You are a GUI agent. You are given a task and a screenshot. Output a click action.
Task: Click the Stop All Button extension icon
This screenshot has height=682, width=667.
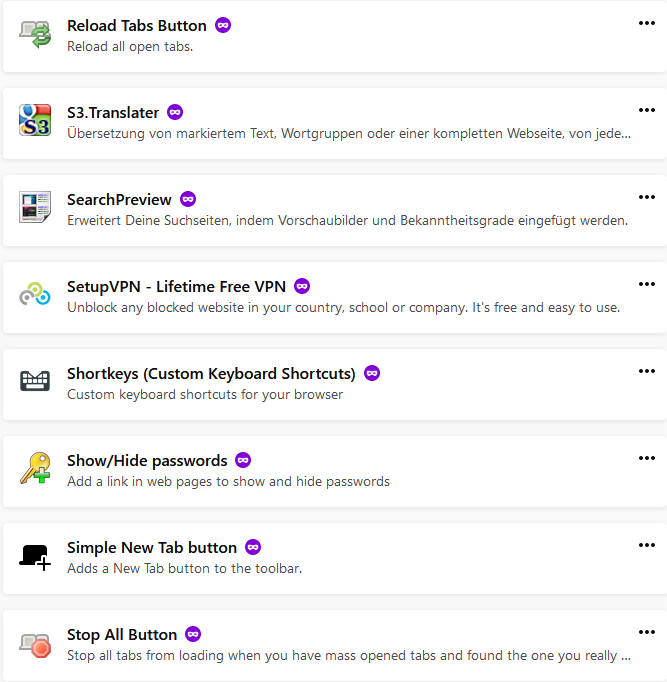click(35, 642)
